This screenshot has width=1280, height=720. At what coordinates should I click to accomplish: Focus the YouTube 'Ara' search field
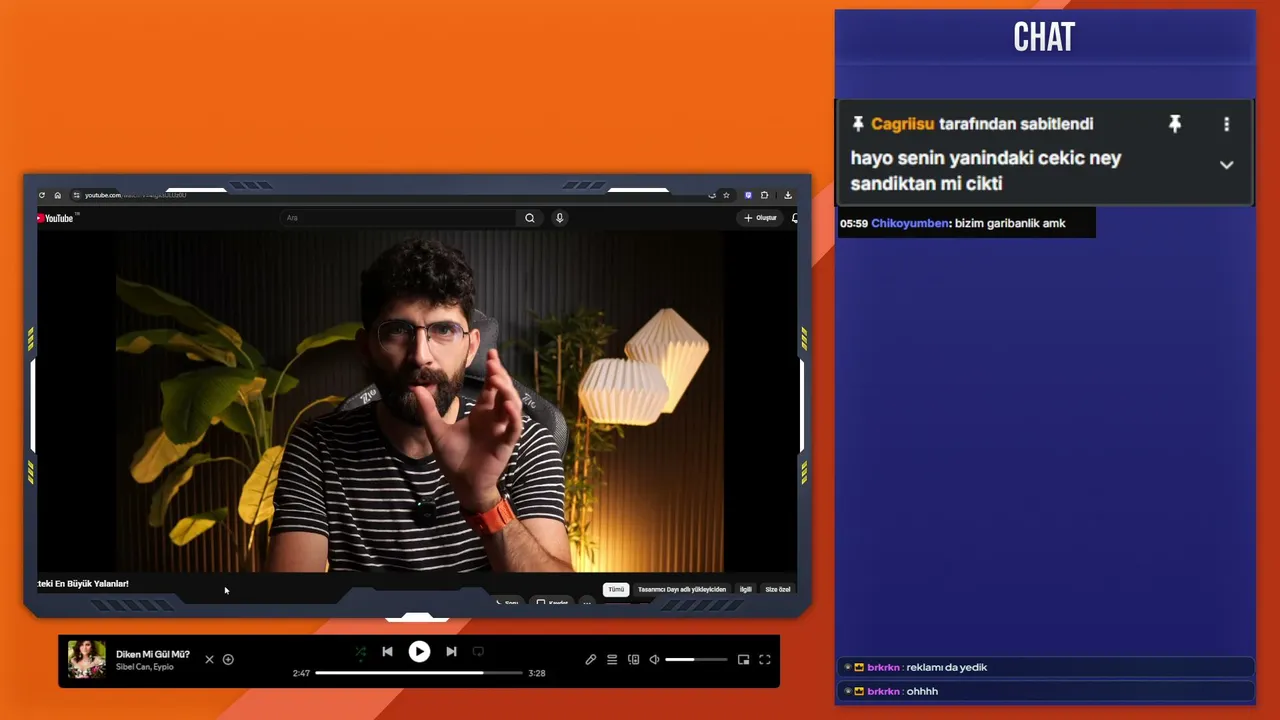(x=398, y=218)
